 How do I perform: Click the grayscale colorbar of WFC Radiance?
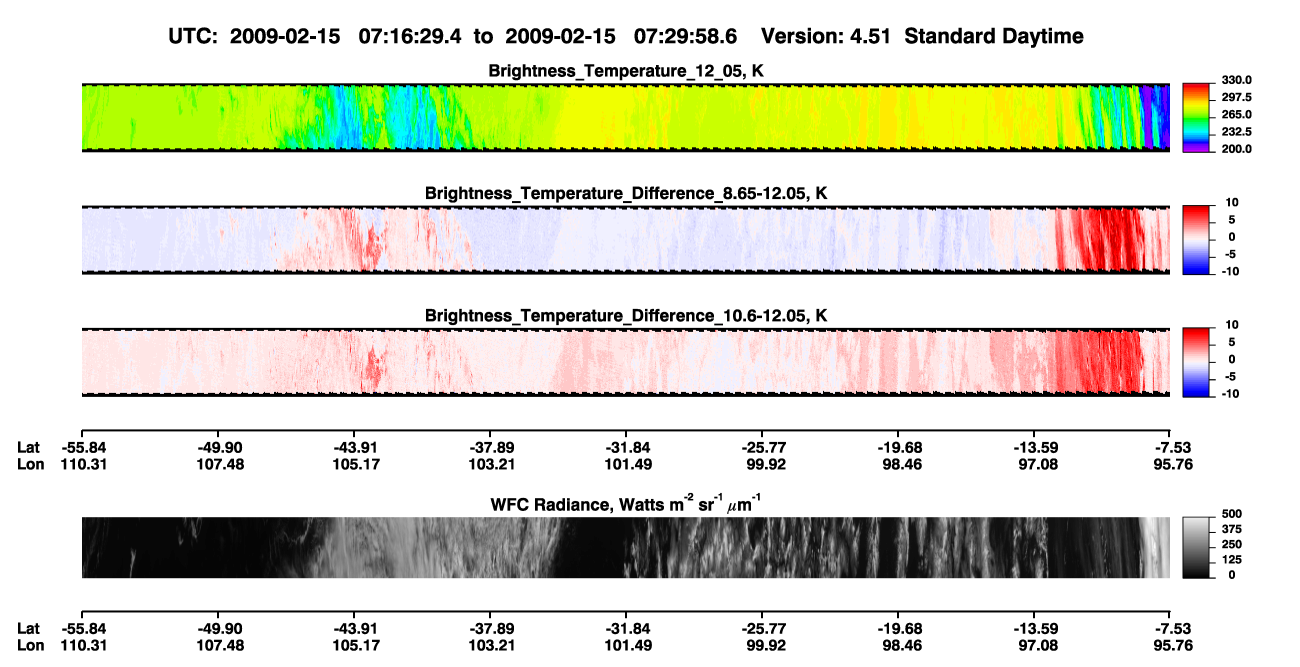pyautogui.click(x=1197, y=547)
